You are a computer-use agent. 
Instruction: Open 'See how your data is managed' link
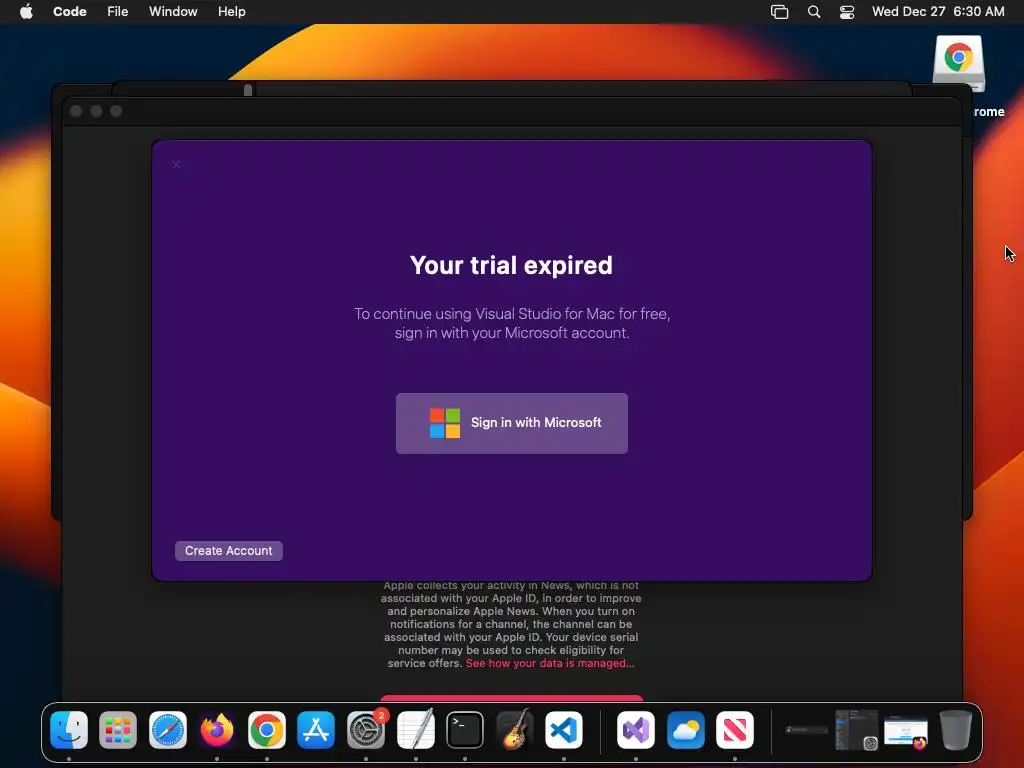(549, 664)
